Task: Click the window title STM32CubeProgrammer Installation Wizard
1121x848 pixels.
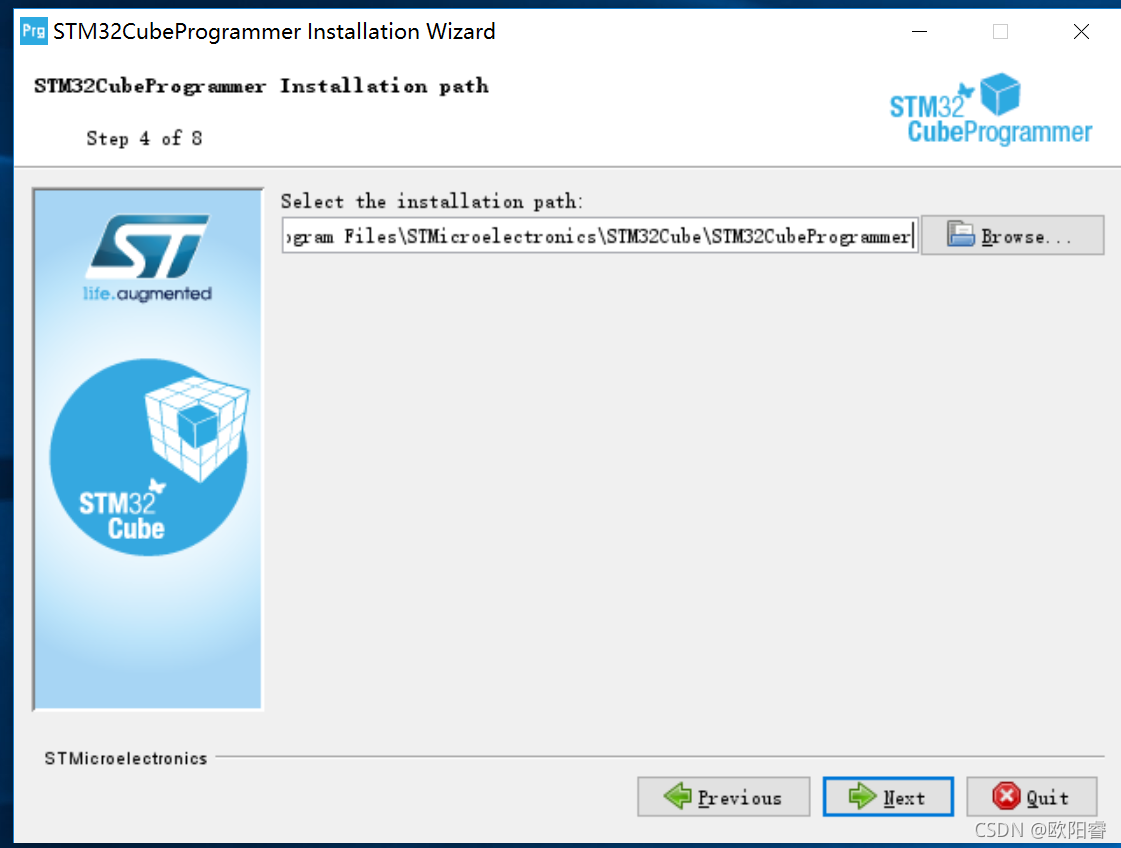Action: tap(274, 31)
